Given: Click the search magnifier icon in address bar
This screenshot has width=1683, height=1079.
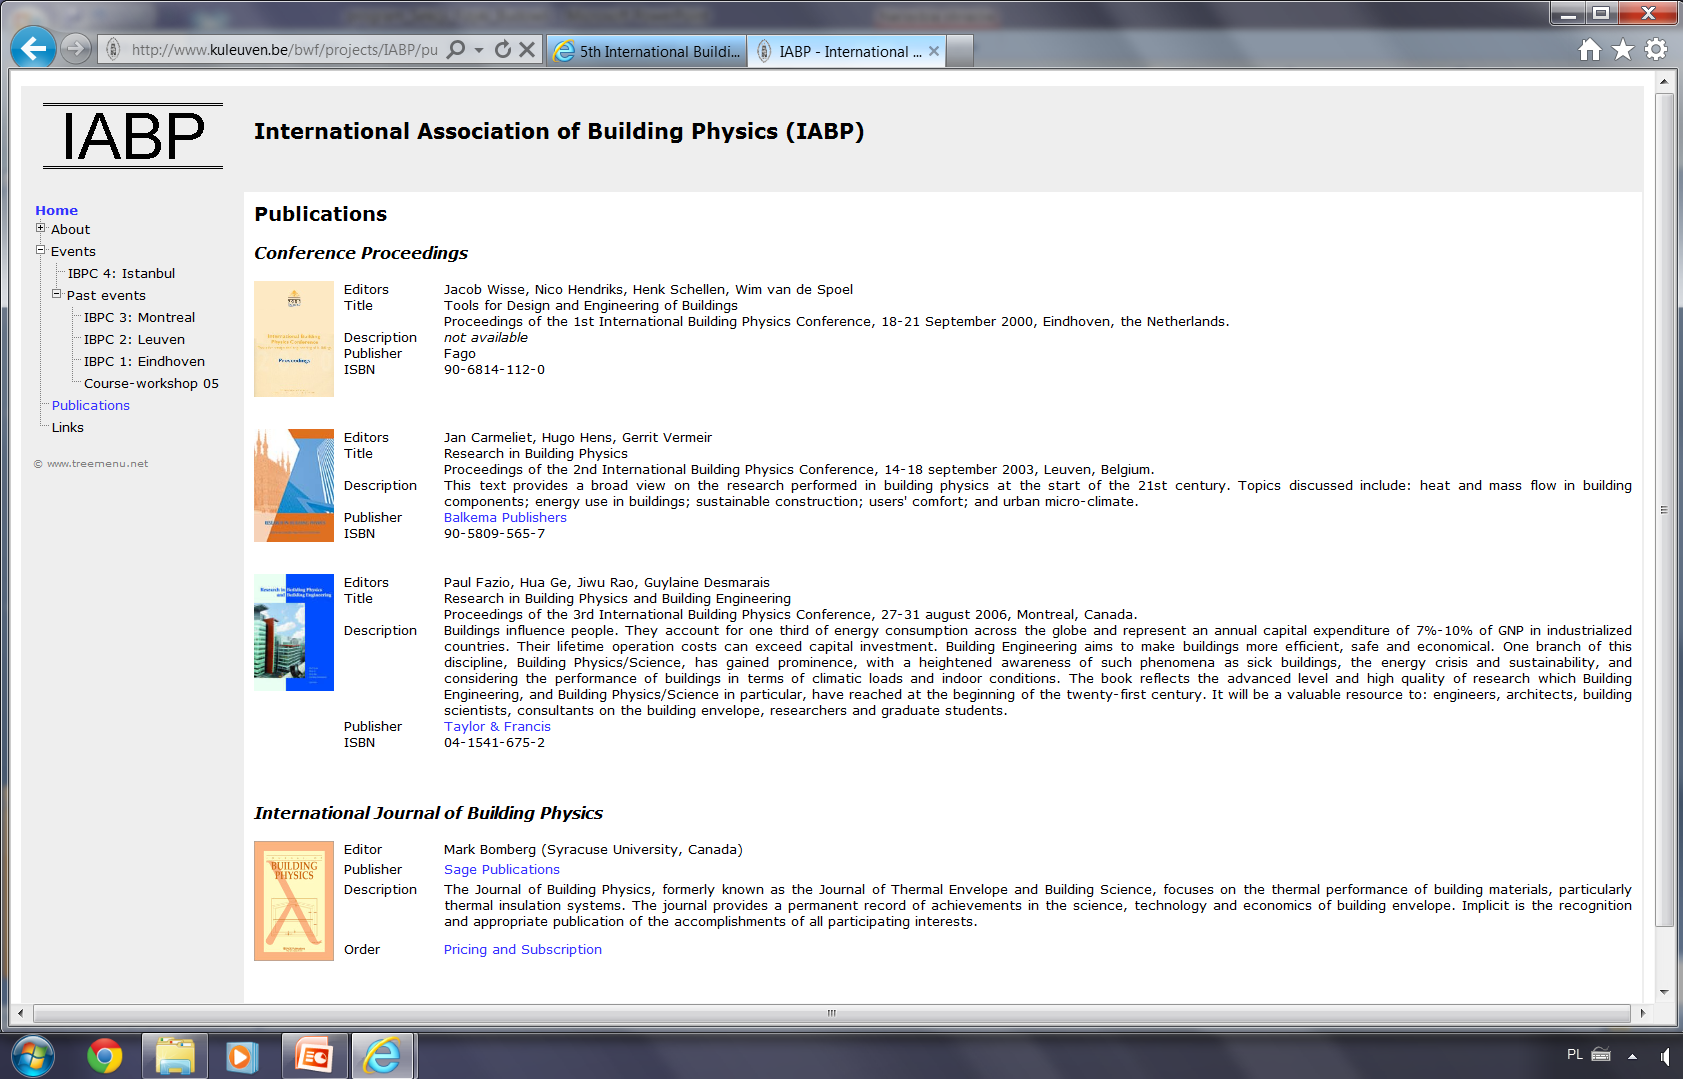Looking at the screenshot, I should 456,49.
